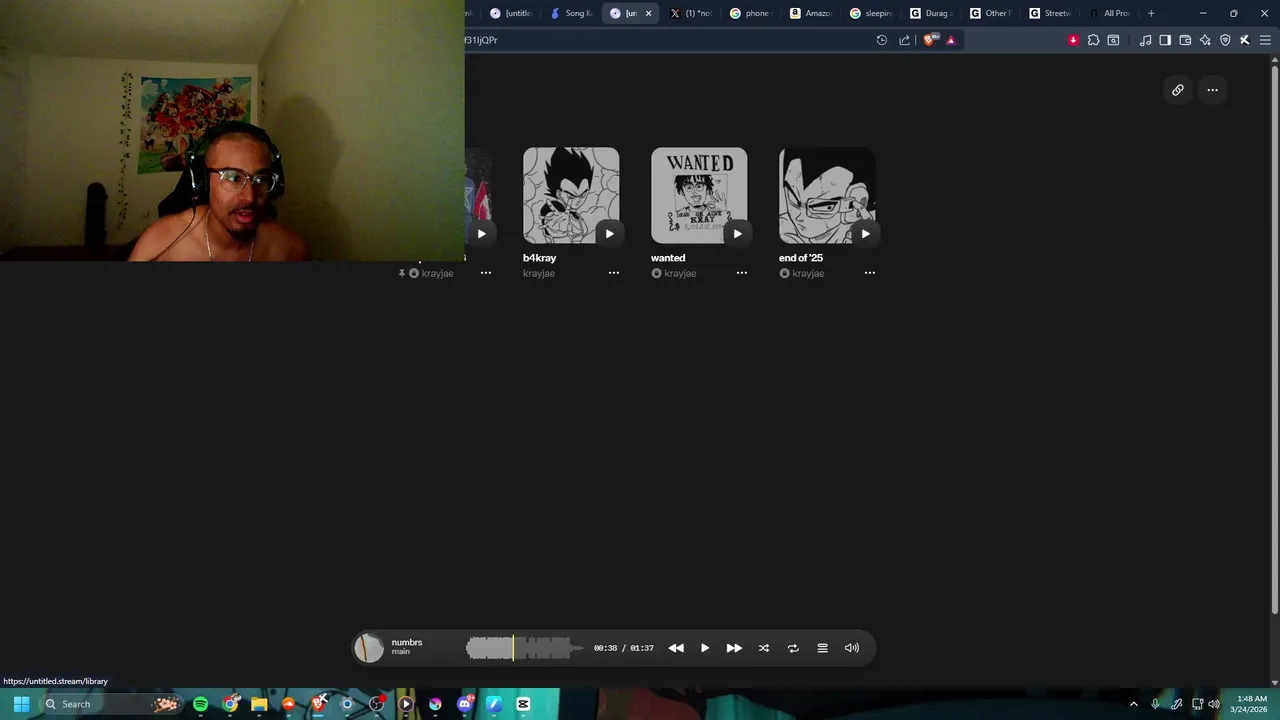Open system volume tray icon
The height and width of the screenshot is (720, 1280).
[1214, 704]
